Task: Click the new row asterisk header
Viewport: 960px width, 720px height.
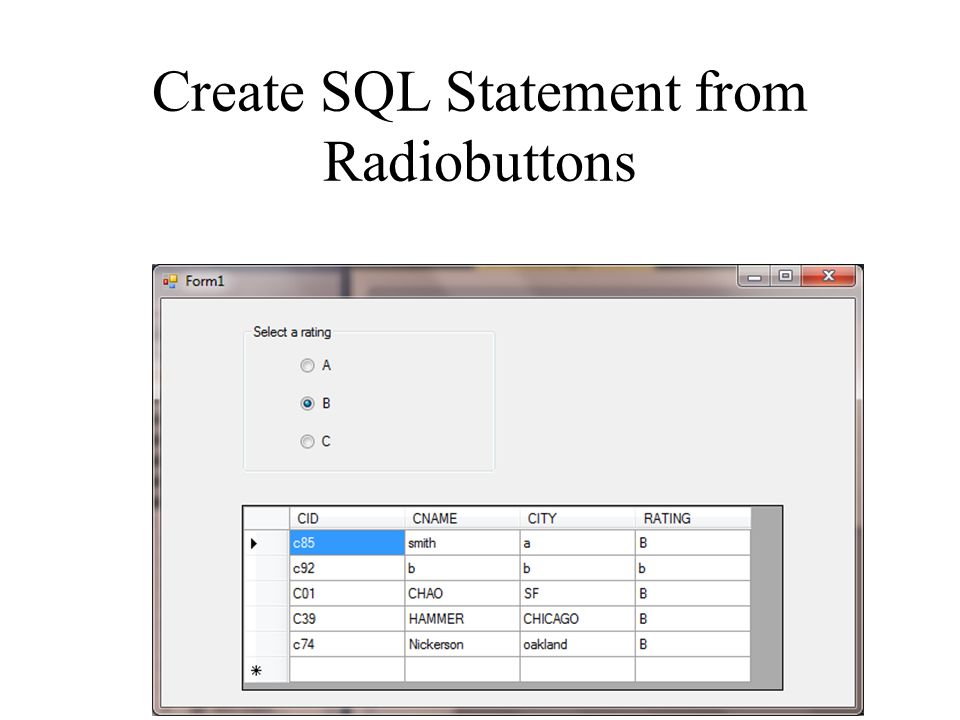Action: tap(266, 670)
